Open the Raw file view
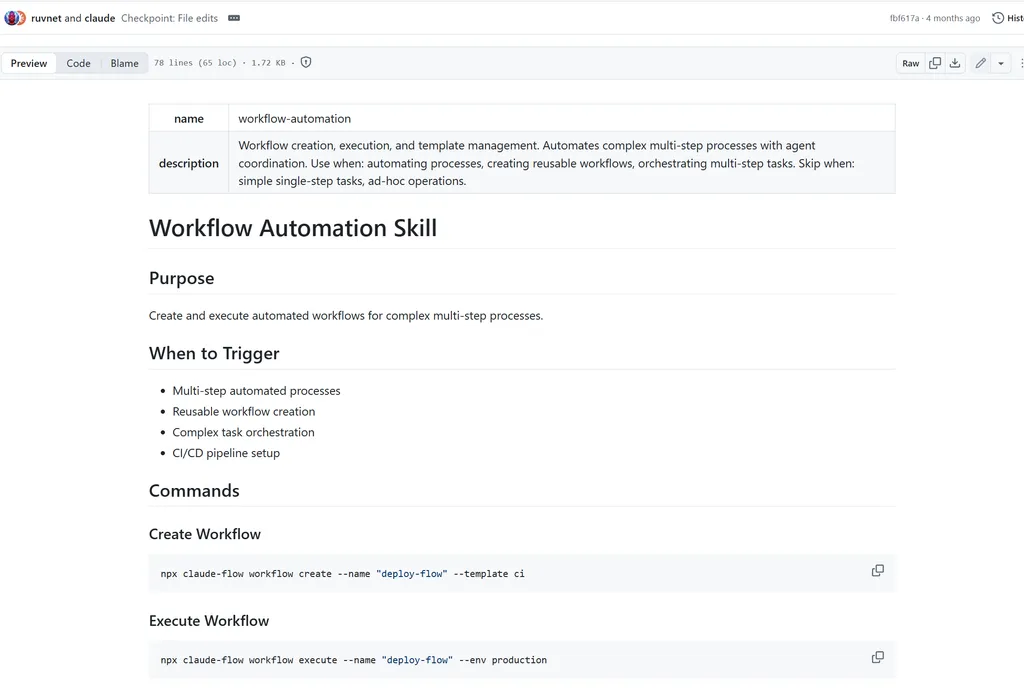Screen dimensions: 1024x690 tap(910, 63)
